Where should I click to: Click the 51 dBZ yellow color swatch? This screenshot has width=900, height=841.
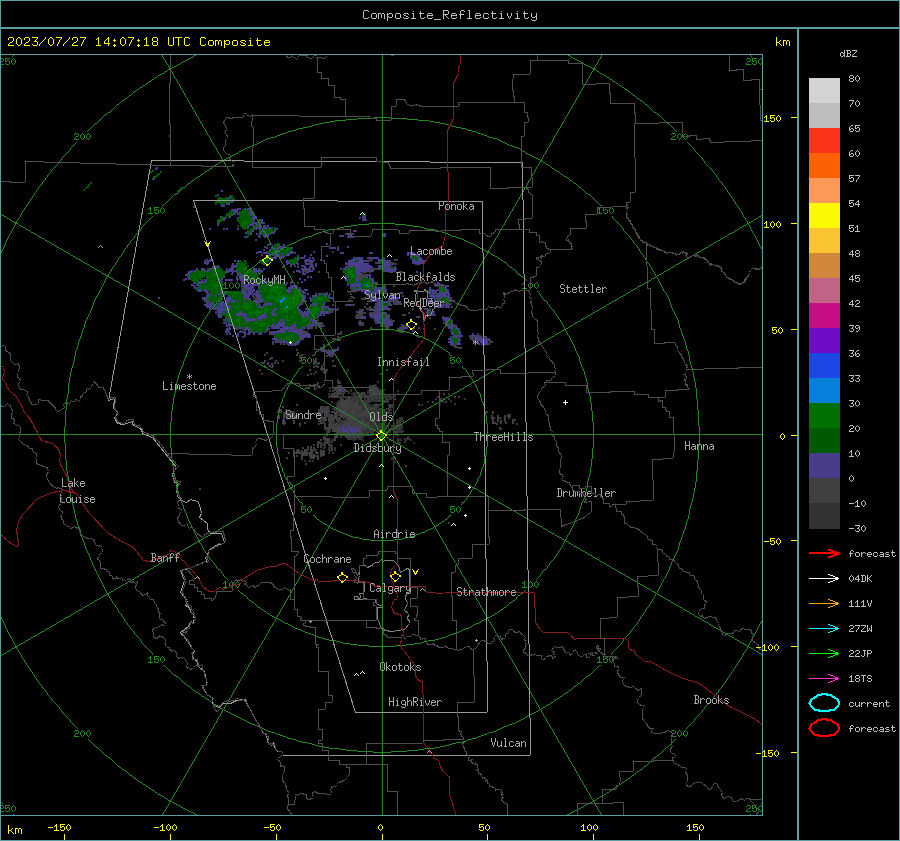tap(824, 216)
